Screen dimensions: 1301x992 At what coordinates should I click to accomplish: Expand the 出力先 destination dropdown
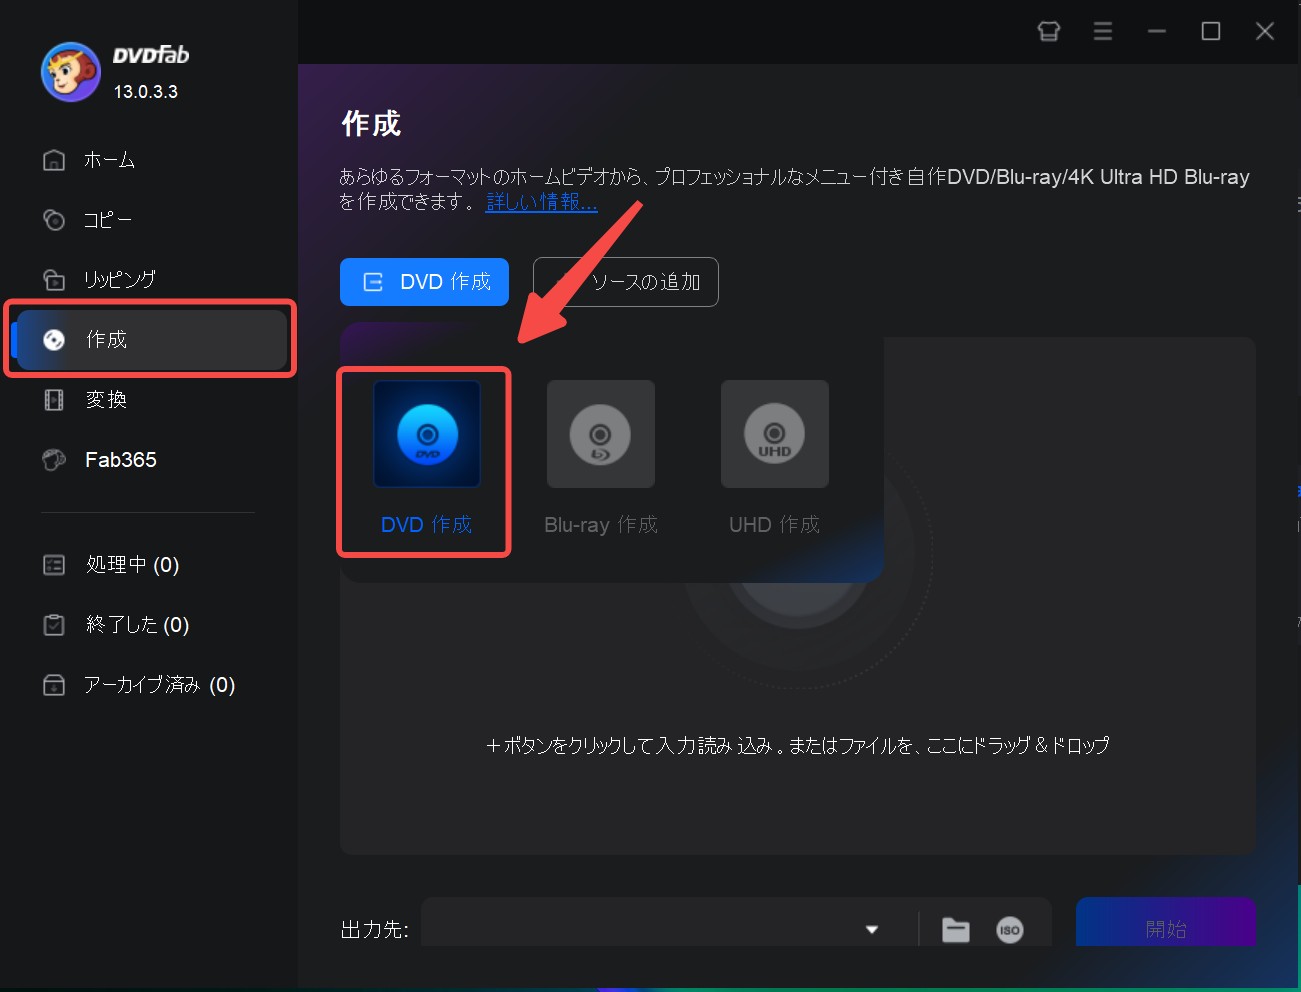click(871, 930)
